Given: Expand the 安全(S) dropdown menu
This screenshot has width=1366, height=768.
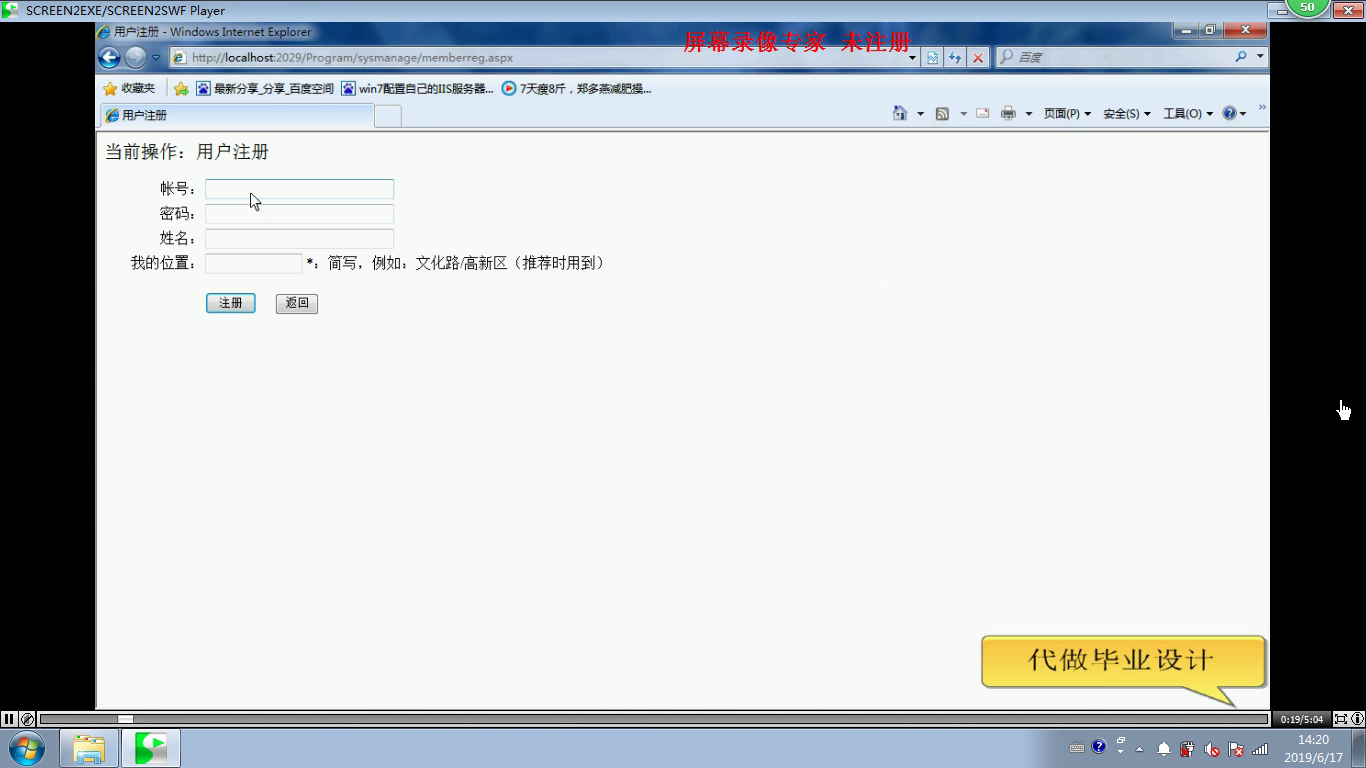Looking at the screenshot, I should [x=1126, y=114].
